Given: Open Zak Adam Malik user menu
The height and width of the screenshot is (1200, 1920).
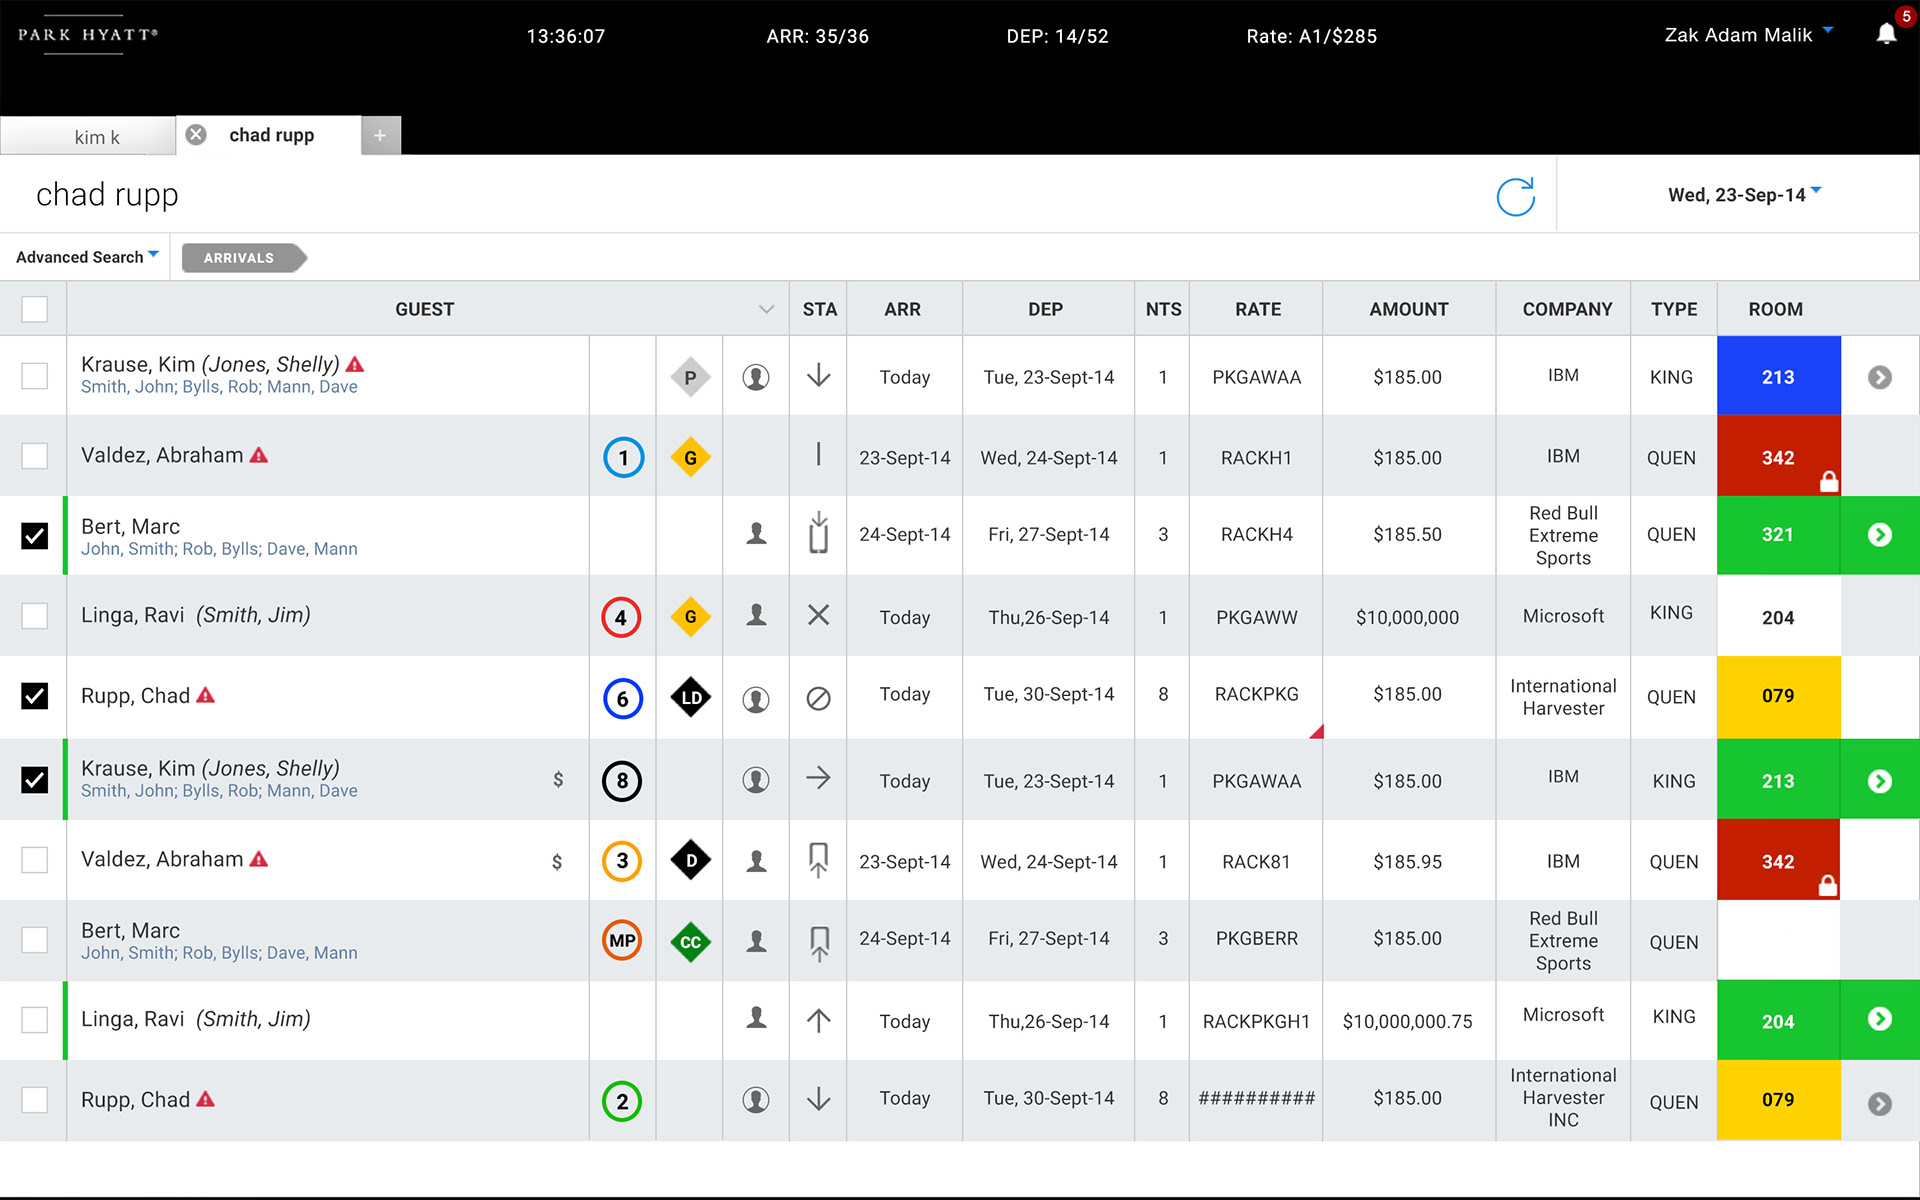Looking at the screenshot, I should [1747, 35].
